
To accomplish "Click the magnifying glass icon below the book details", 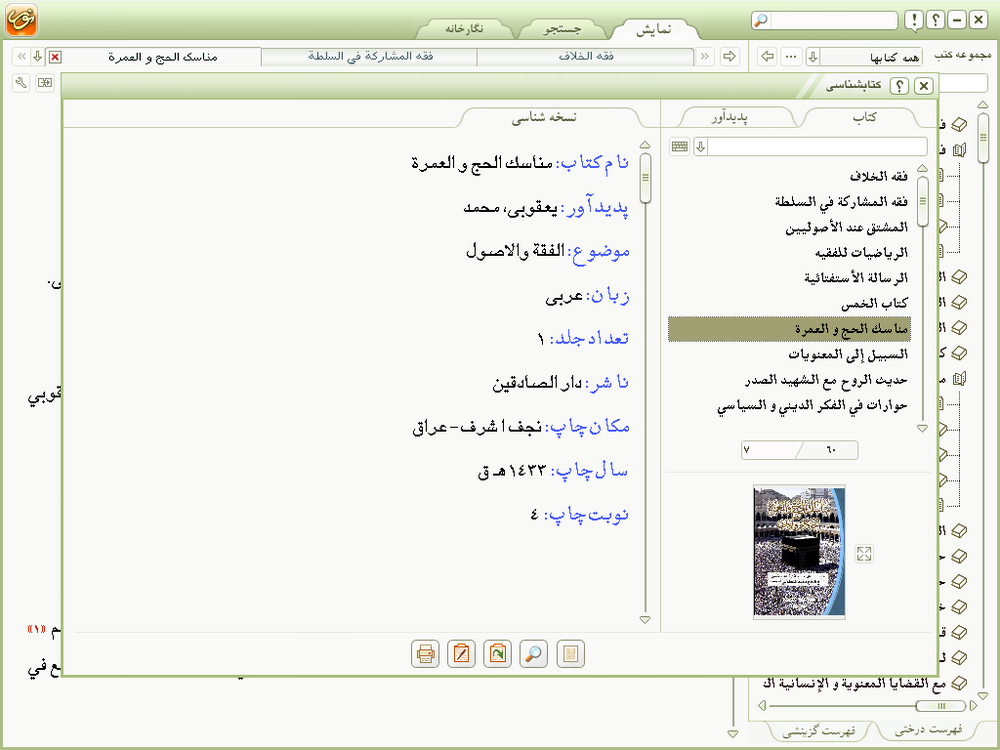I will (534, 654).
